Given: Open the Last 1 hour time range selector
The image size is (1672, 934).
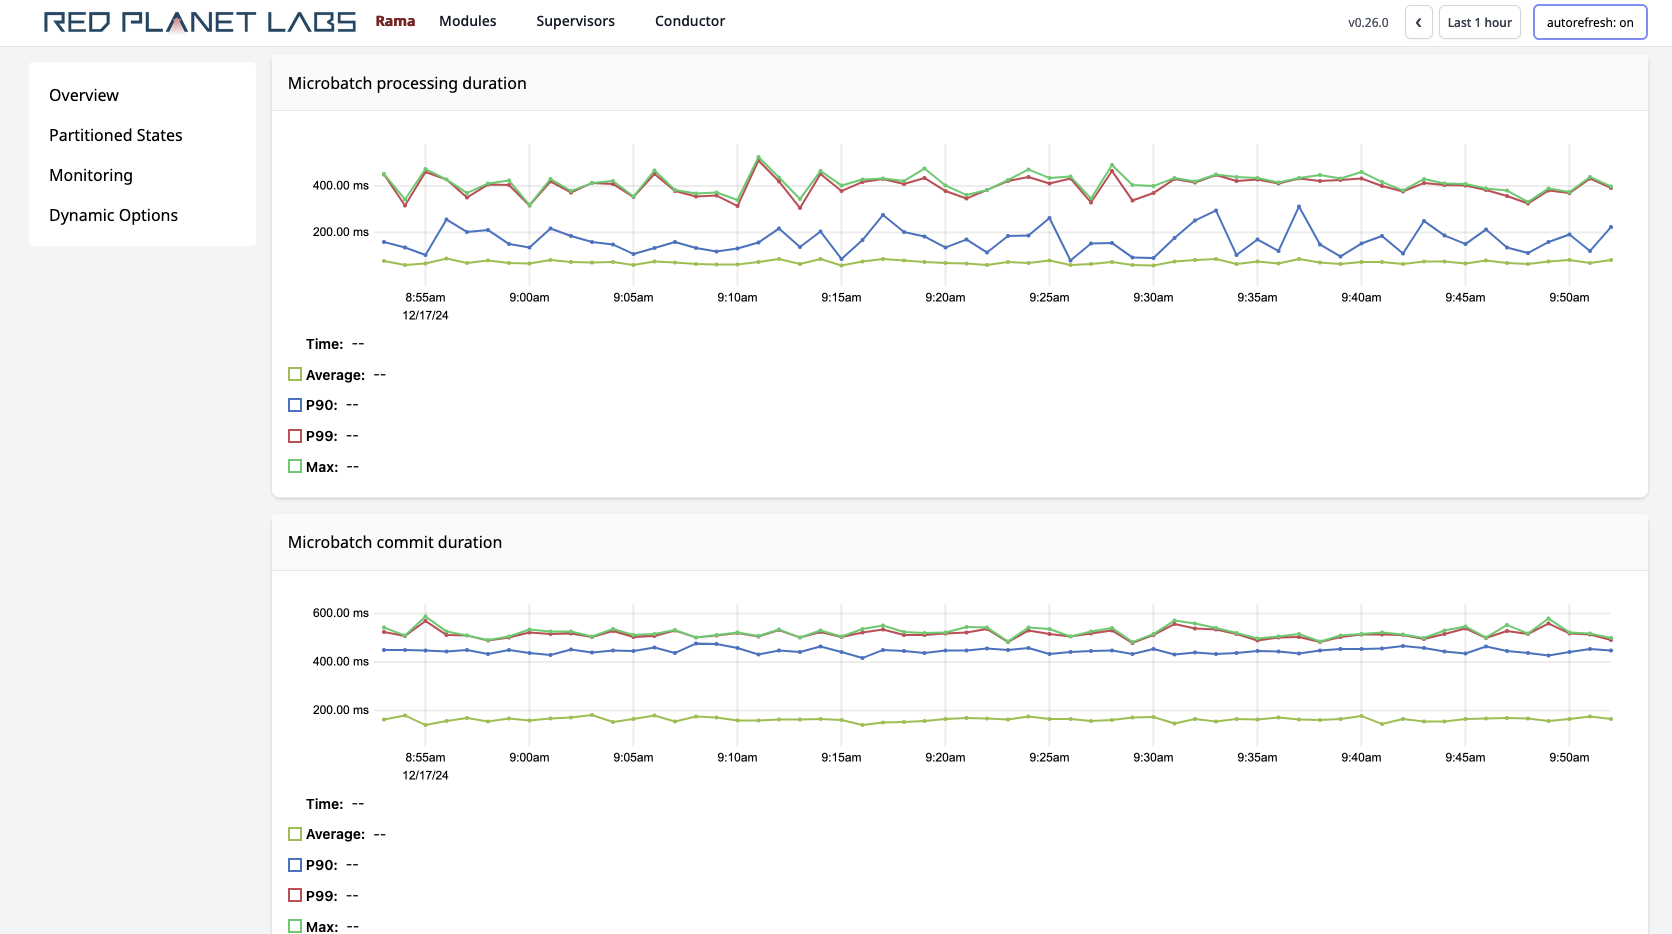Looking at the screenshot, I should tap(1479, 22).
